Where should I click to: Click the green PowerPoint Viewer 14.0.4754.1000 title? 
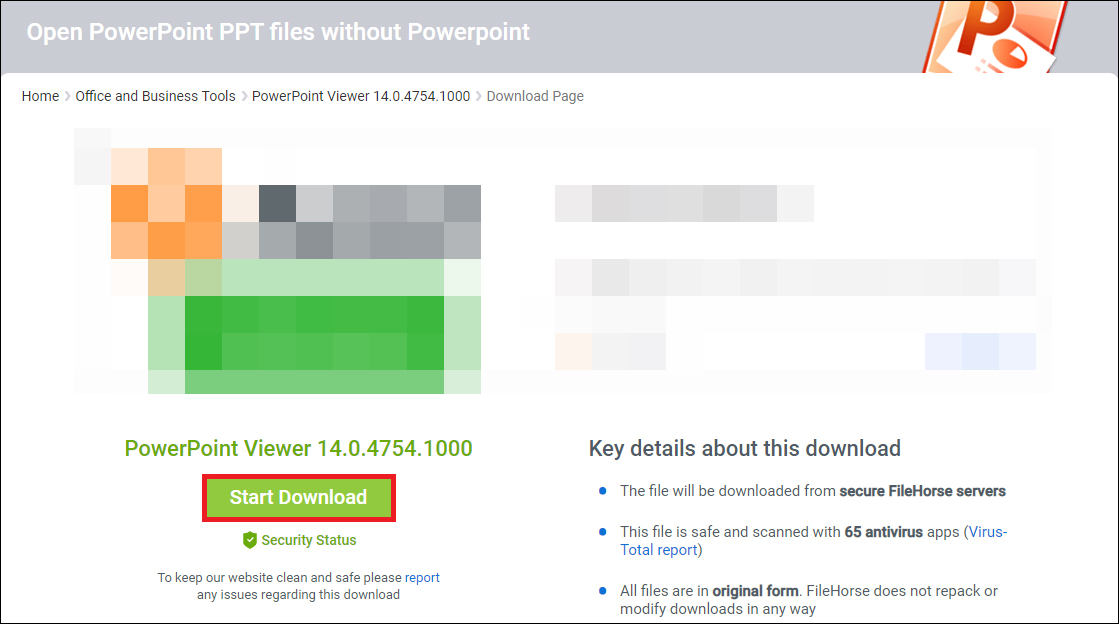pyautogui.click(x=298, y=448)
